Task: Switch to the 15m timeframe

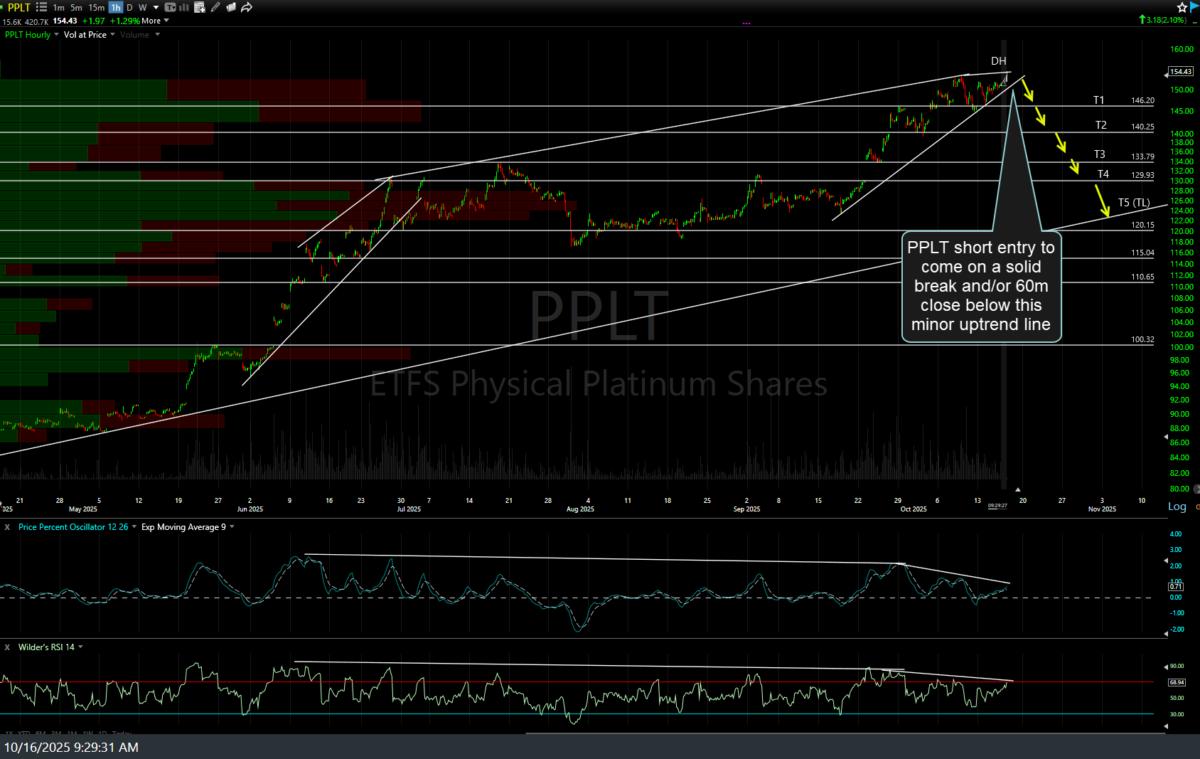Action: [x=96, y=7]
